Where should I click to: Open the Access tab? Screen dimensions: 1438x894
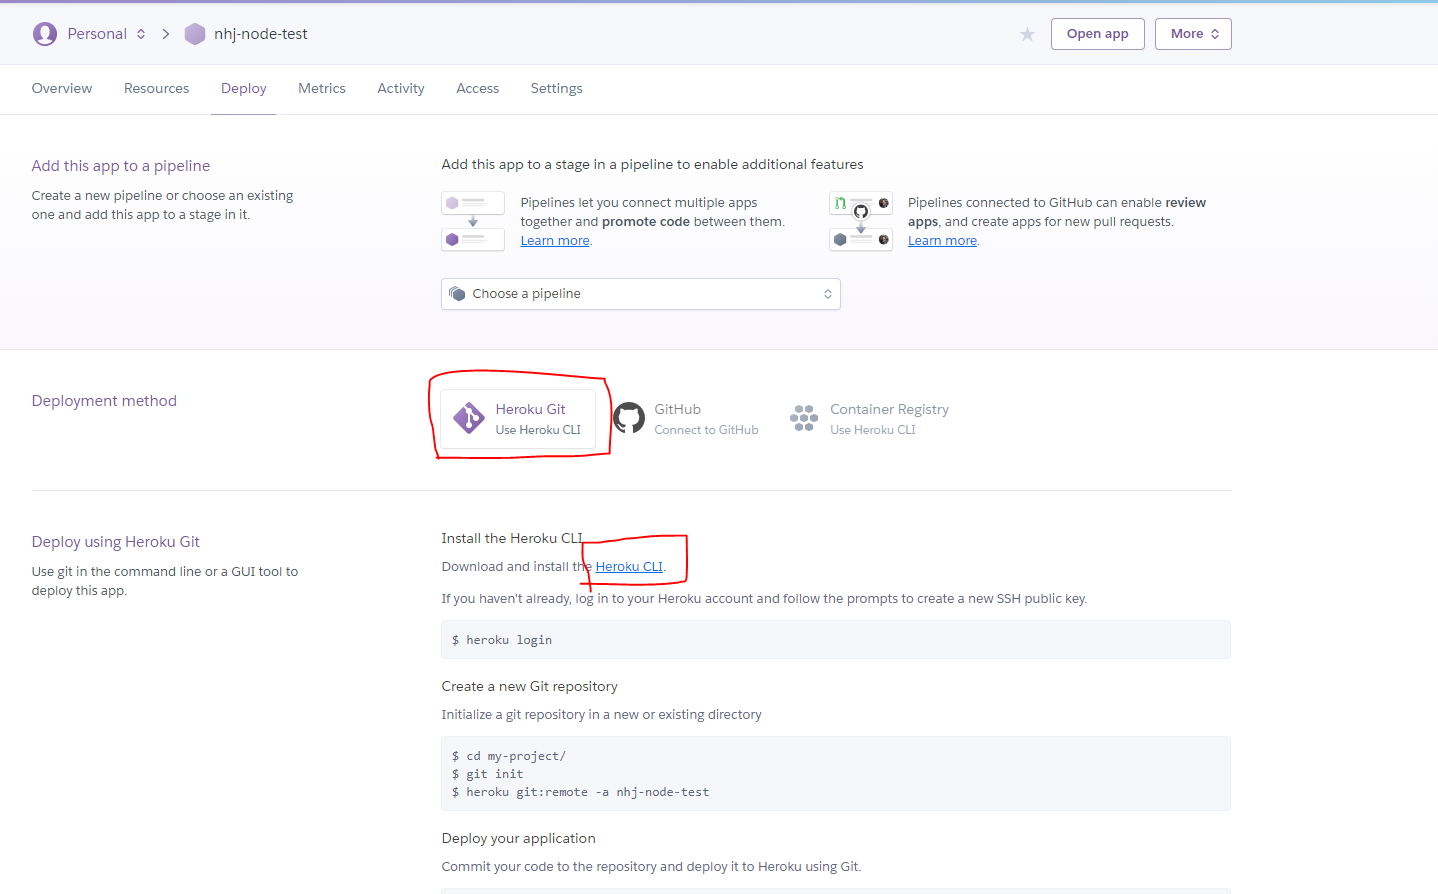tap(478, 88)
